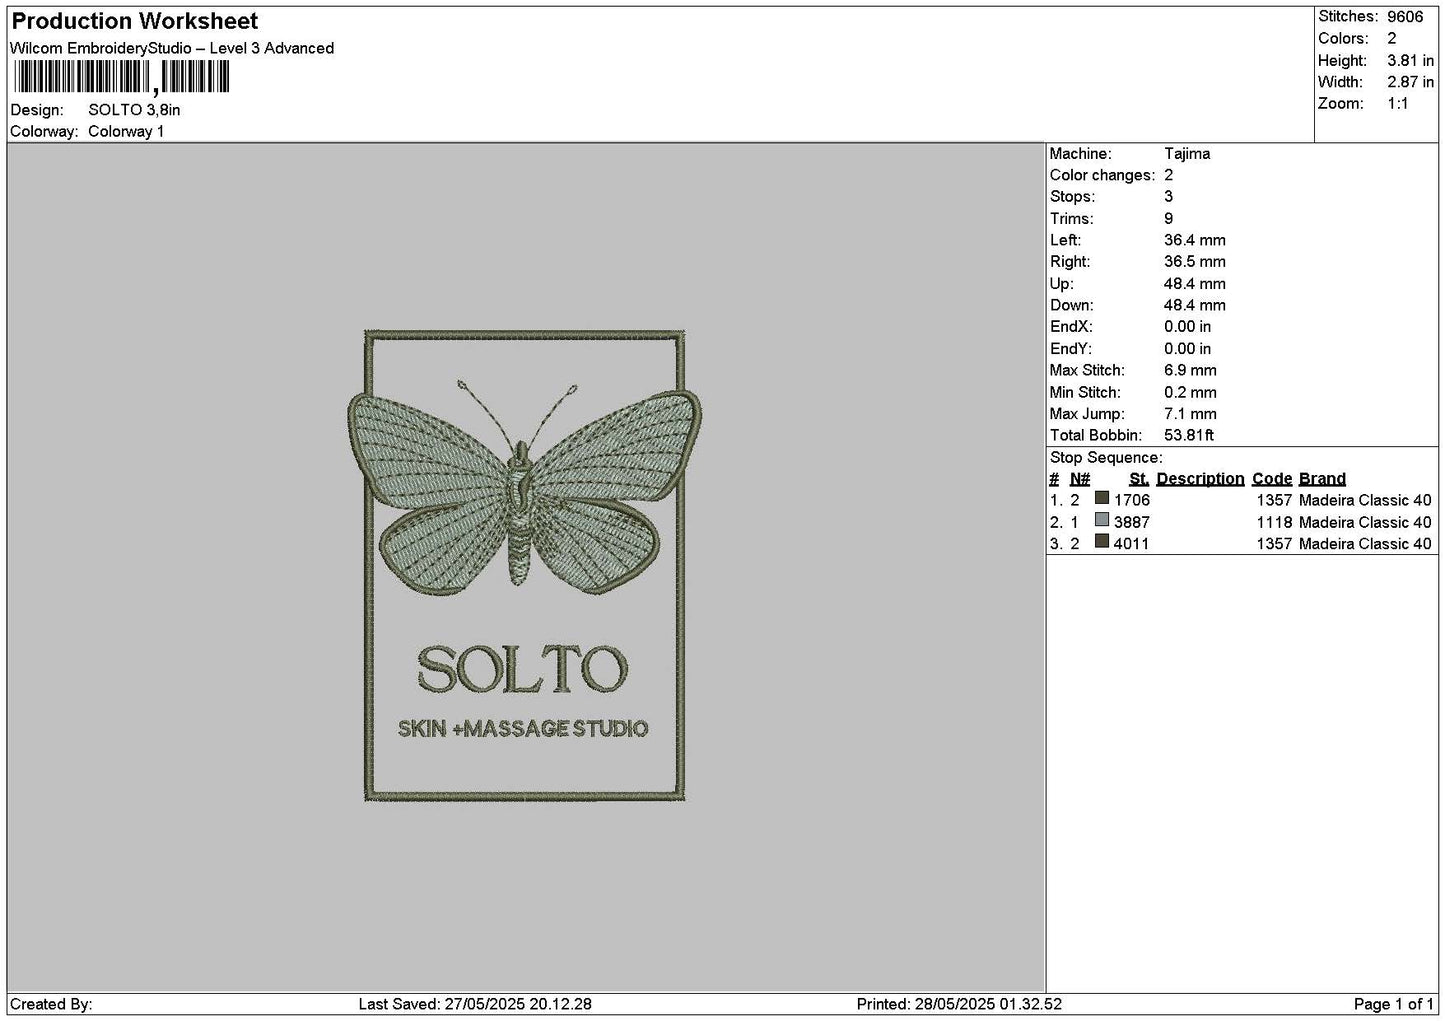Image resolution: width=1445 pixels, height=1021 pixels.
Task: Click the butterfly embroidery design preview
Action: point(524,565)
